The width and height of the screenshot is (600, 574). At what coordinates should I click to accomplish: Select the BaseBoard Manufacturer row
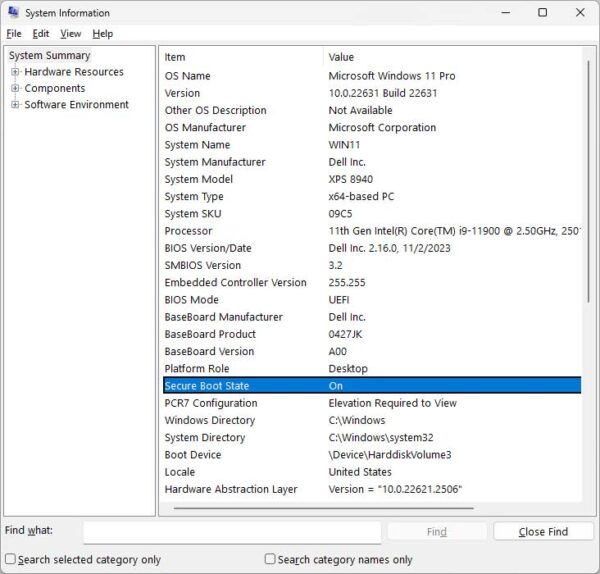tap(372, 317)
